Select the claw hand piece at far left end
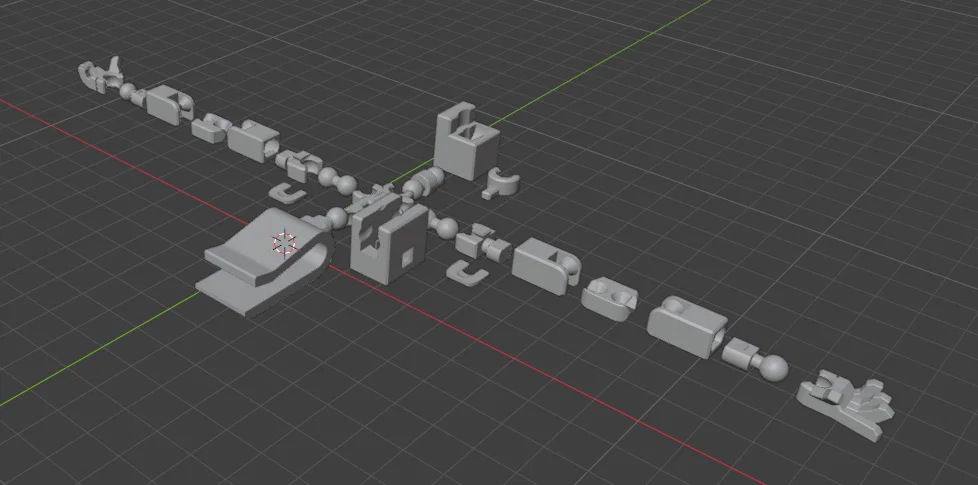 point(99,74)
